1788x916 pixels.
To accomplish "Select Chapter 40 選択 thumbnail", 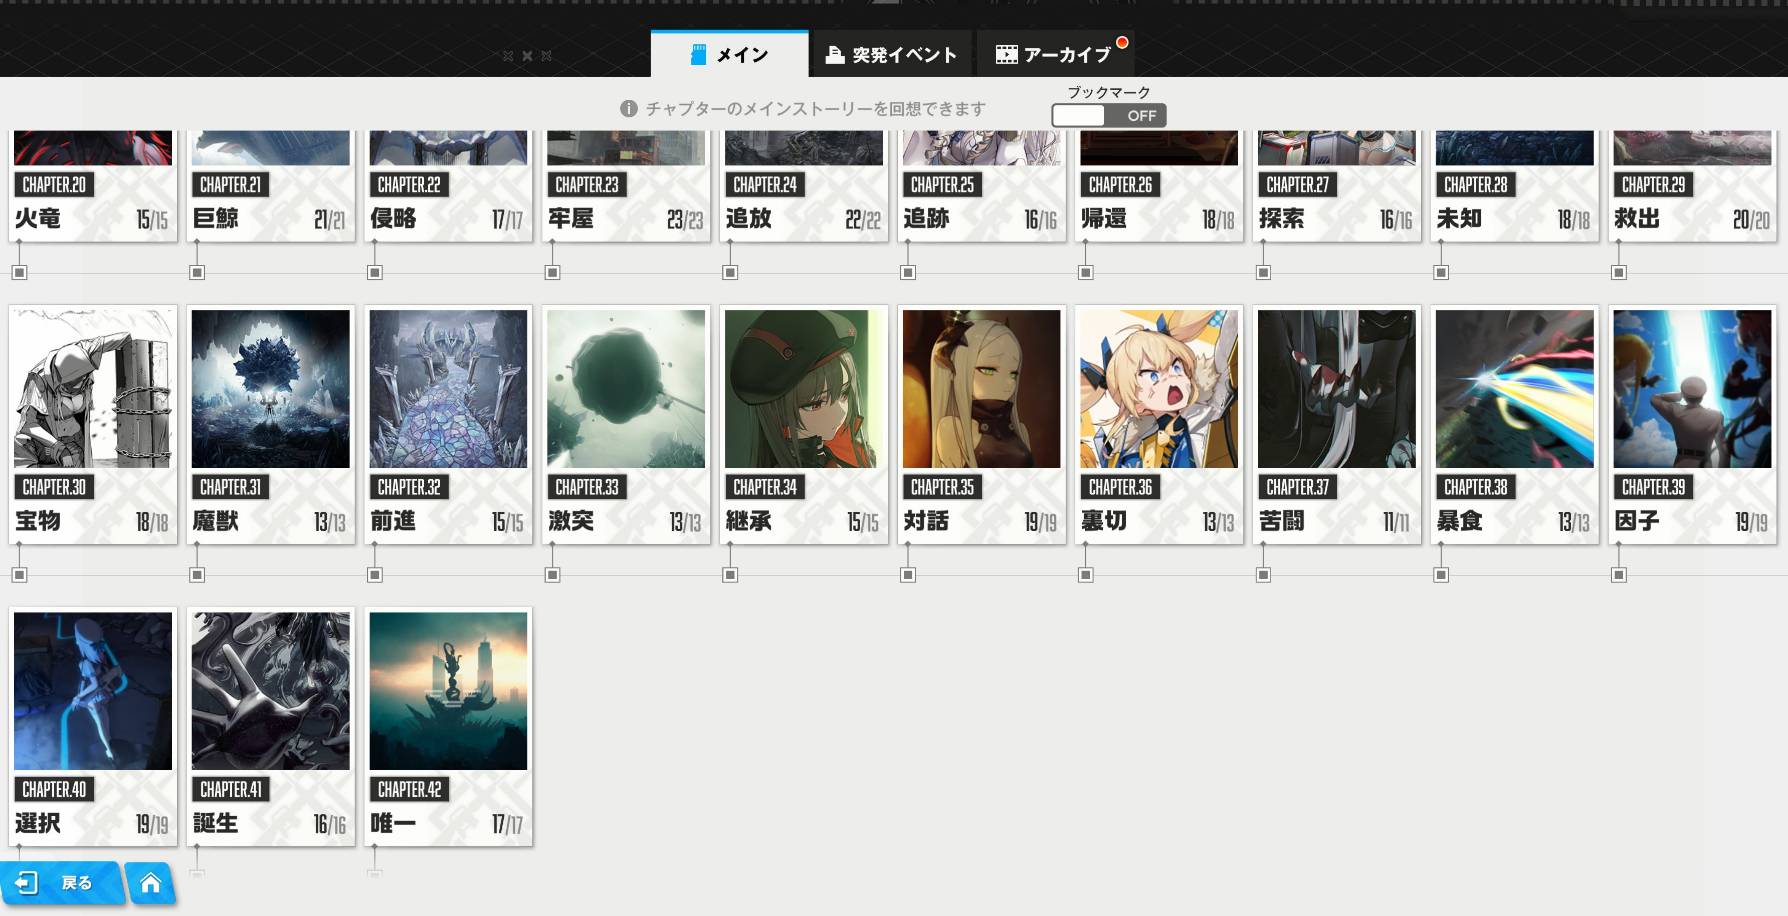I will point(93,691).
